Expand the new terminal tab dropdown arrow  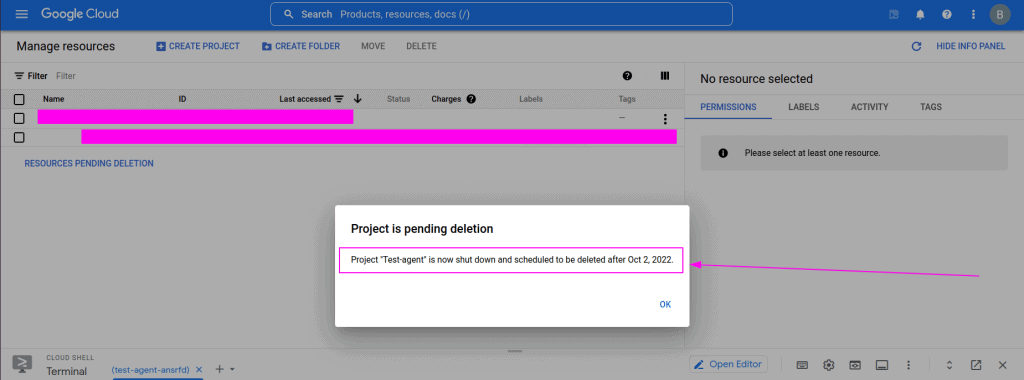tap(232, 370)
